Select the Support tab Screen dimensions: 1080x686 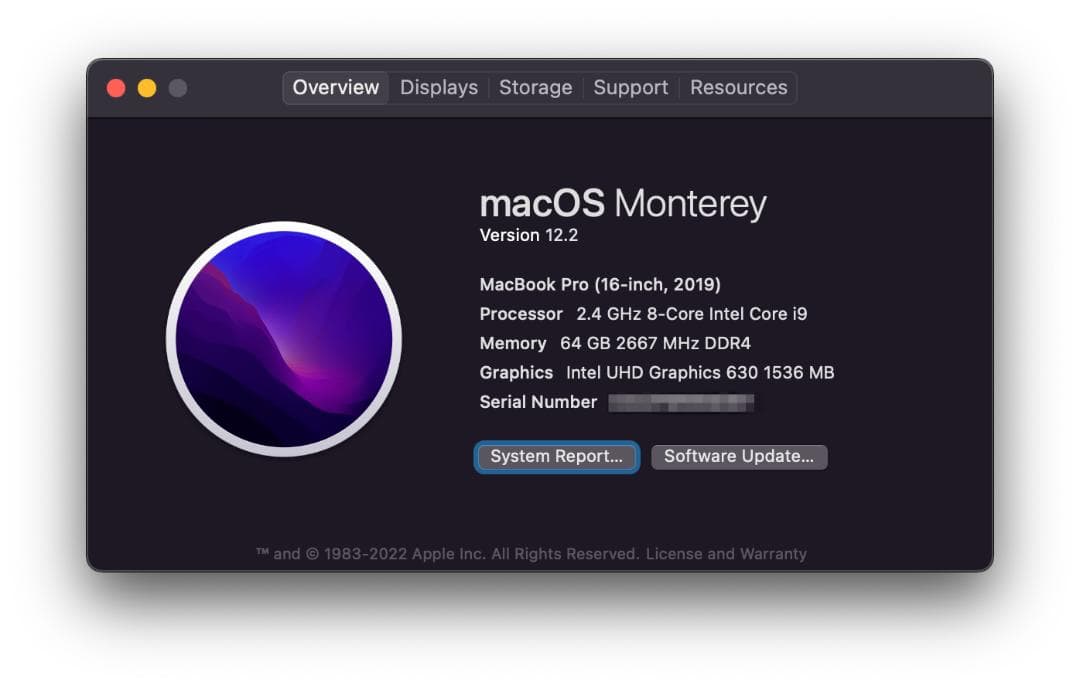pos(630,88)
